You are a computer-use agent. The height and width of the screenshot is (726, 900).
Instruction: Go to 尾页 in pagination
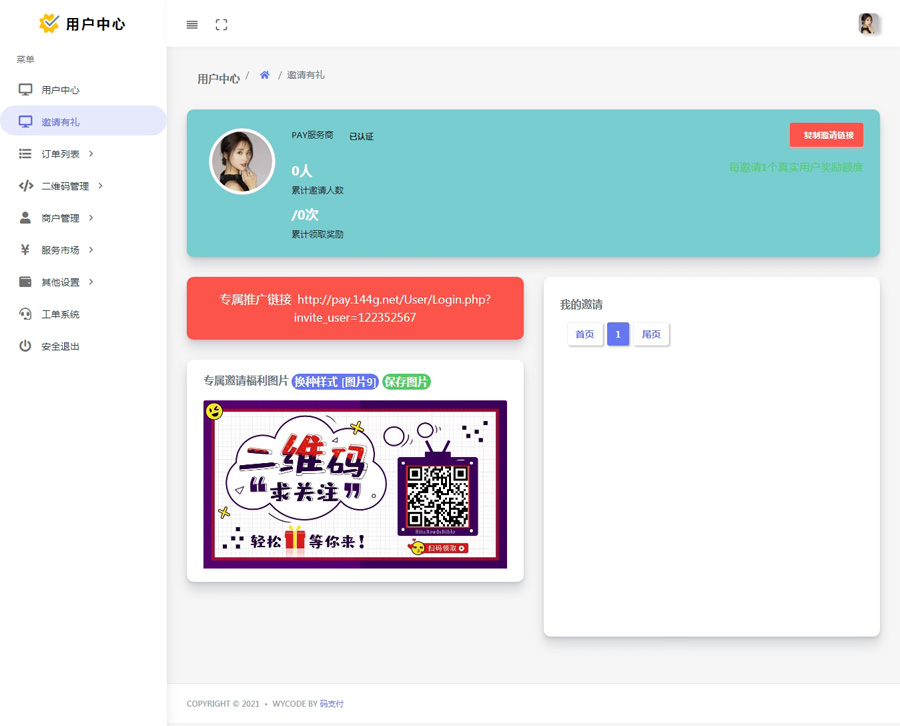651,334
